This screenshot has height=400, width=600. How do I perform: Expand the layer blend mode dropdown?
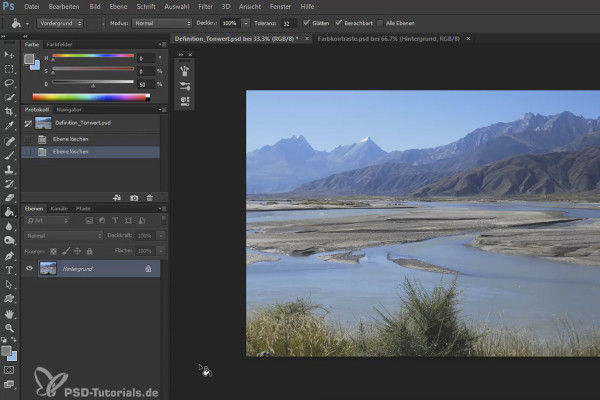pos(64,236)
